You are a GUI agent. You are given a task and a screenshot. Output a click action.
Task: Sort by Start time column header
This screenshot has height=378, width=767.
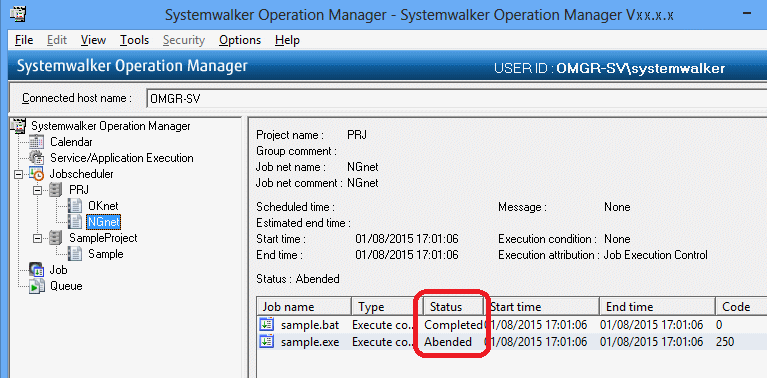(x=541, y=307)
